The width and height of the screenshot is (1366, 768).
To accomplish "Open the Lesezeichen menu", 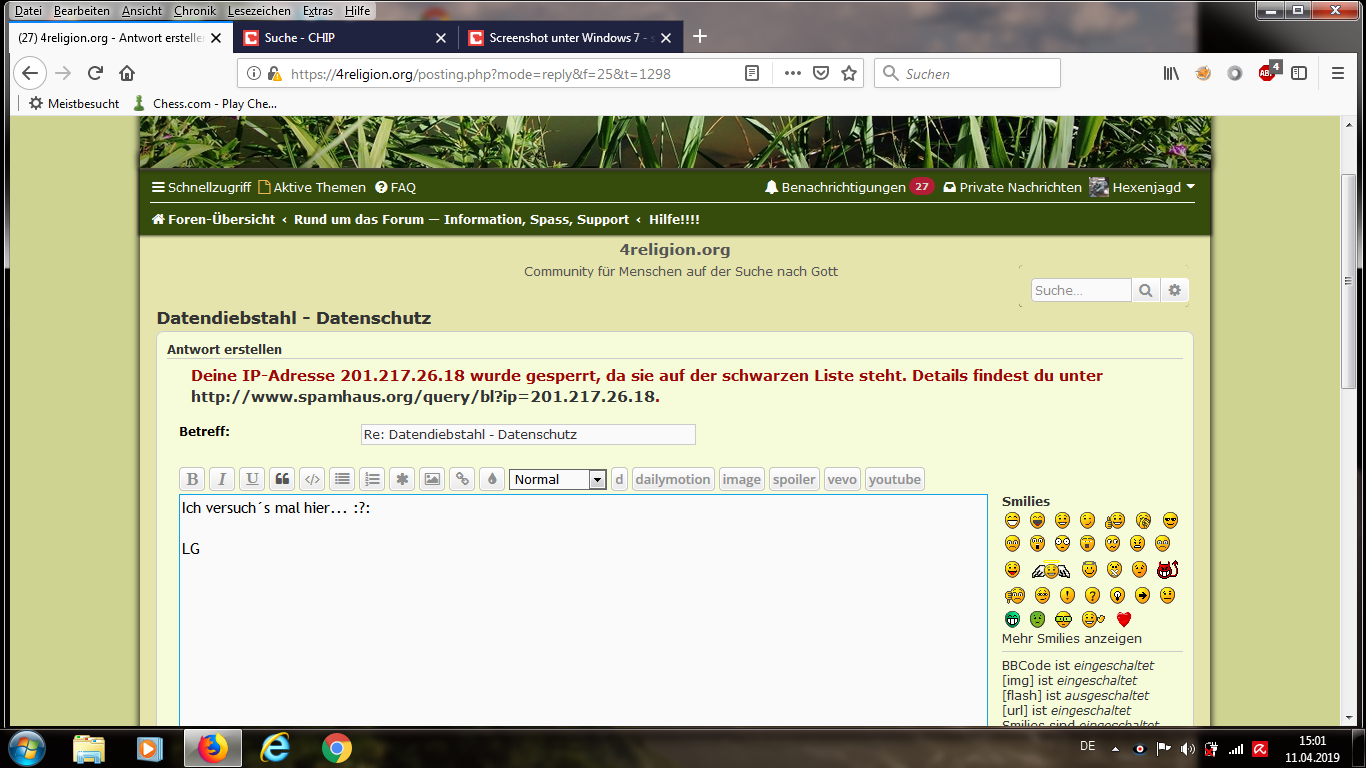I will pos(259,11).
